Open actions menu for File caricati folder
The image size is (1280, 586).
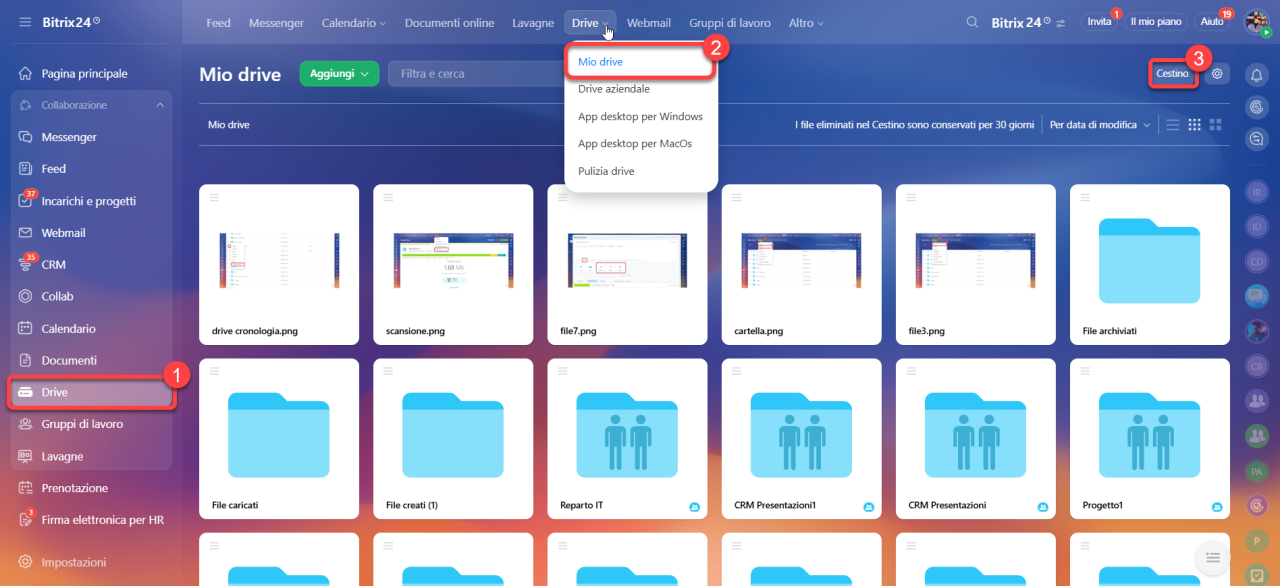215,371
